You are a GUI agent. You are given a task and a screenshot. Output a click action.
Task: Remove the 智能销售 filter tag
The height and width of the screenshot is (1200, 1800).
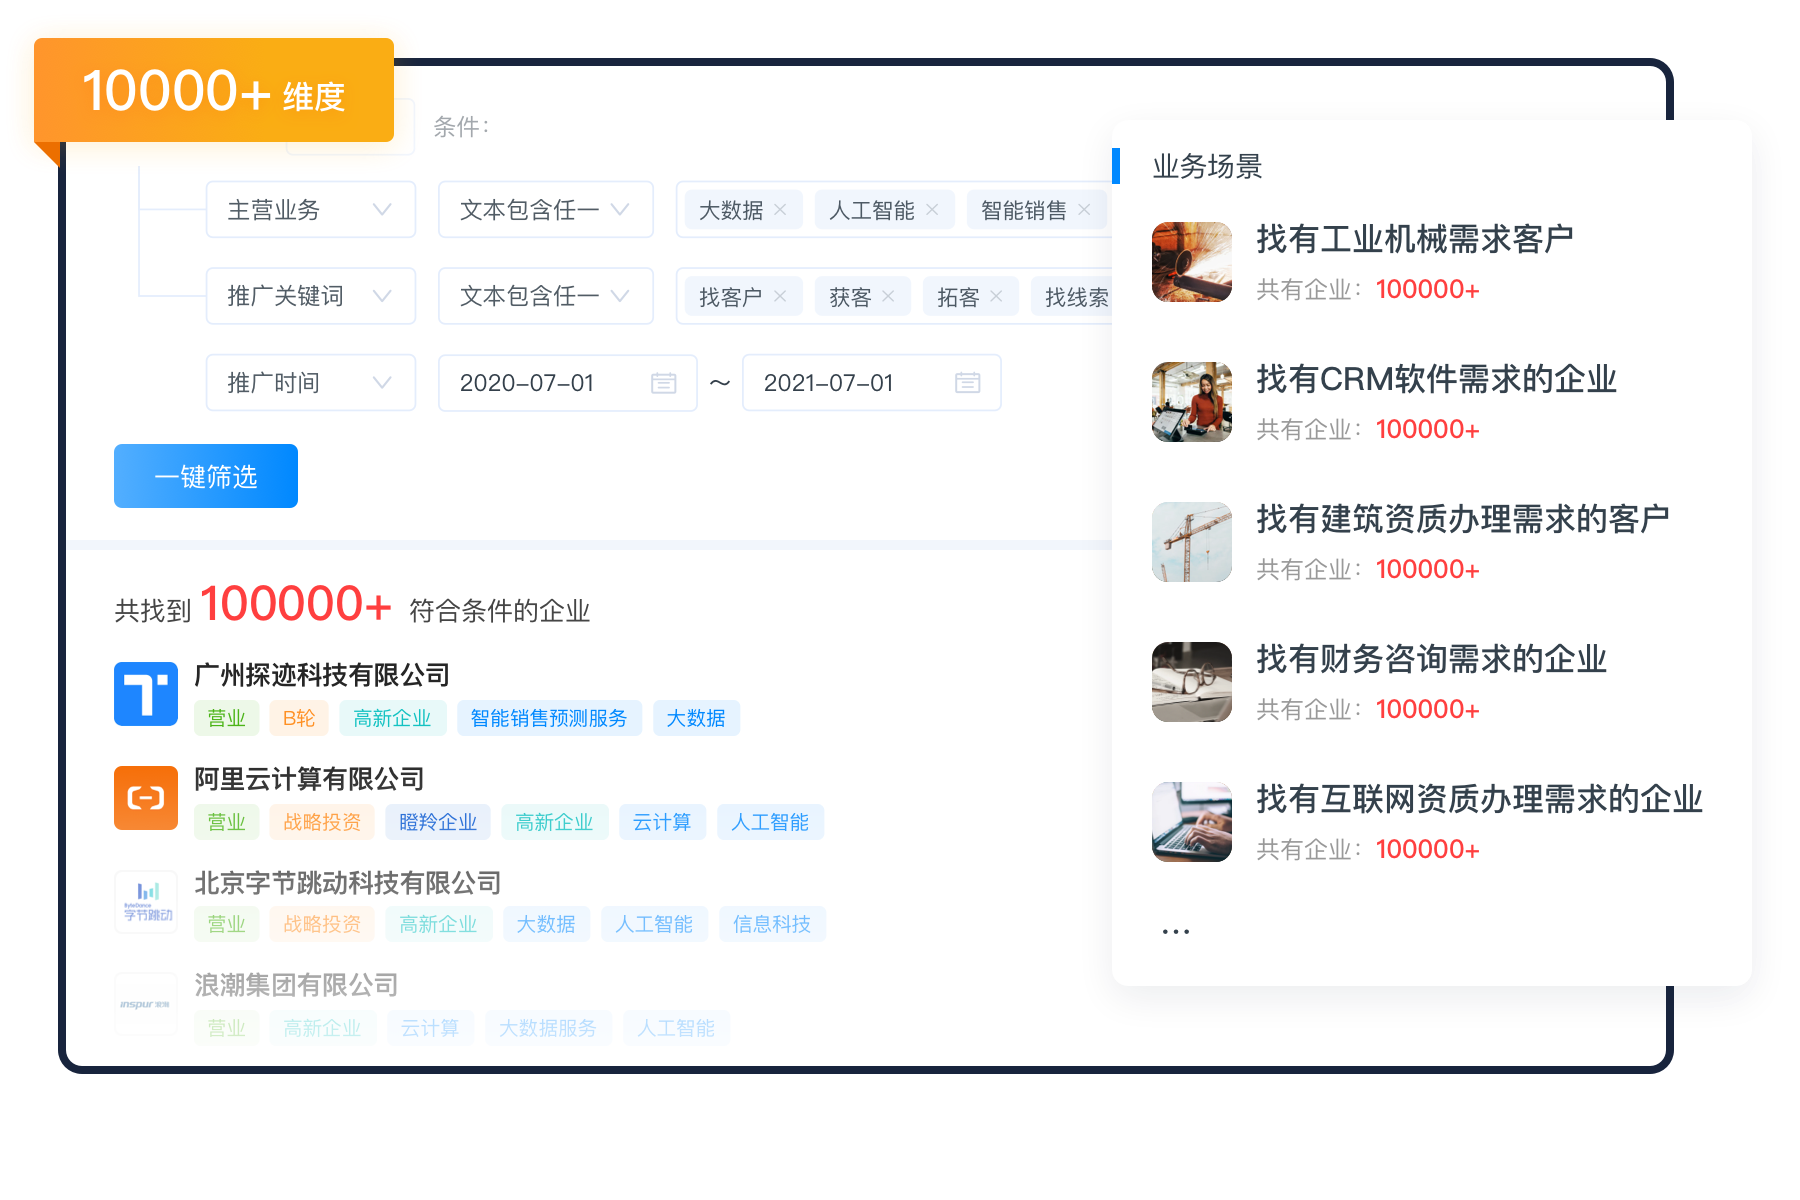click(x=1084, y=210)
